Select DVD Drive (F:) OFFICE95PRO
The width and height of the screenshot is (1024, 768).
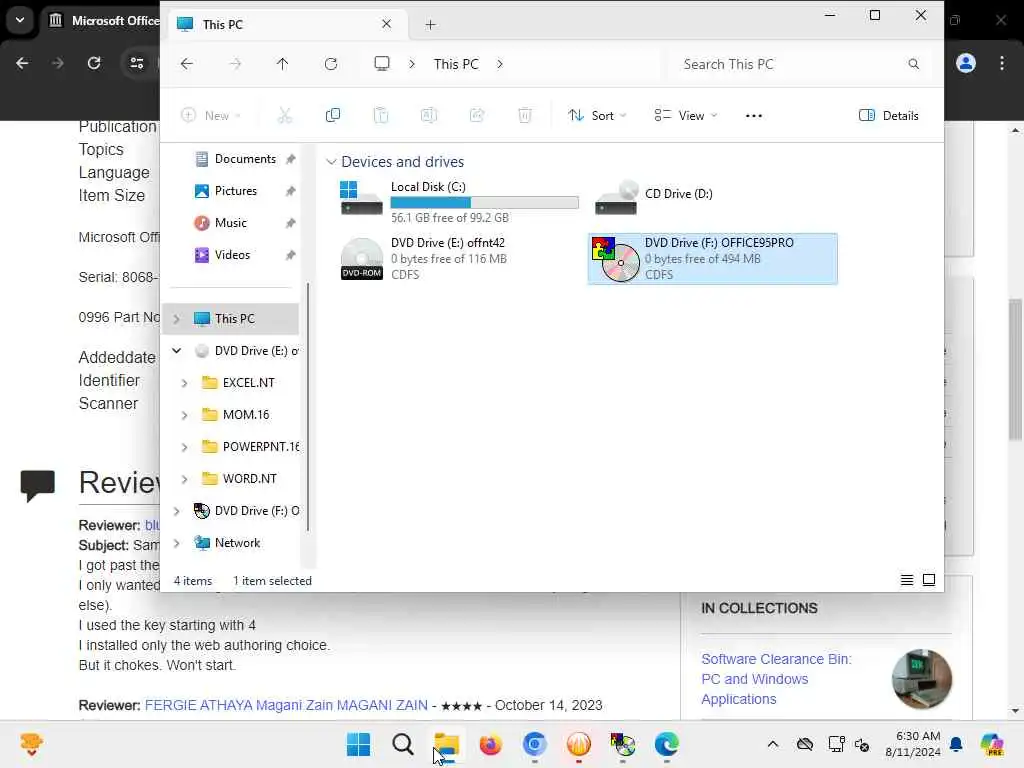[x=712, y=259]
